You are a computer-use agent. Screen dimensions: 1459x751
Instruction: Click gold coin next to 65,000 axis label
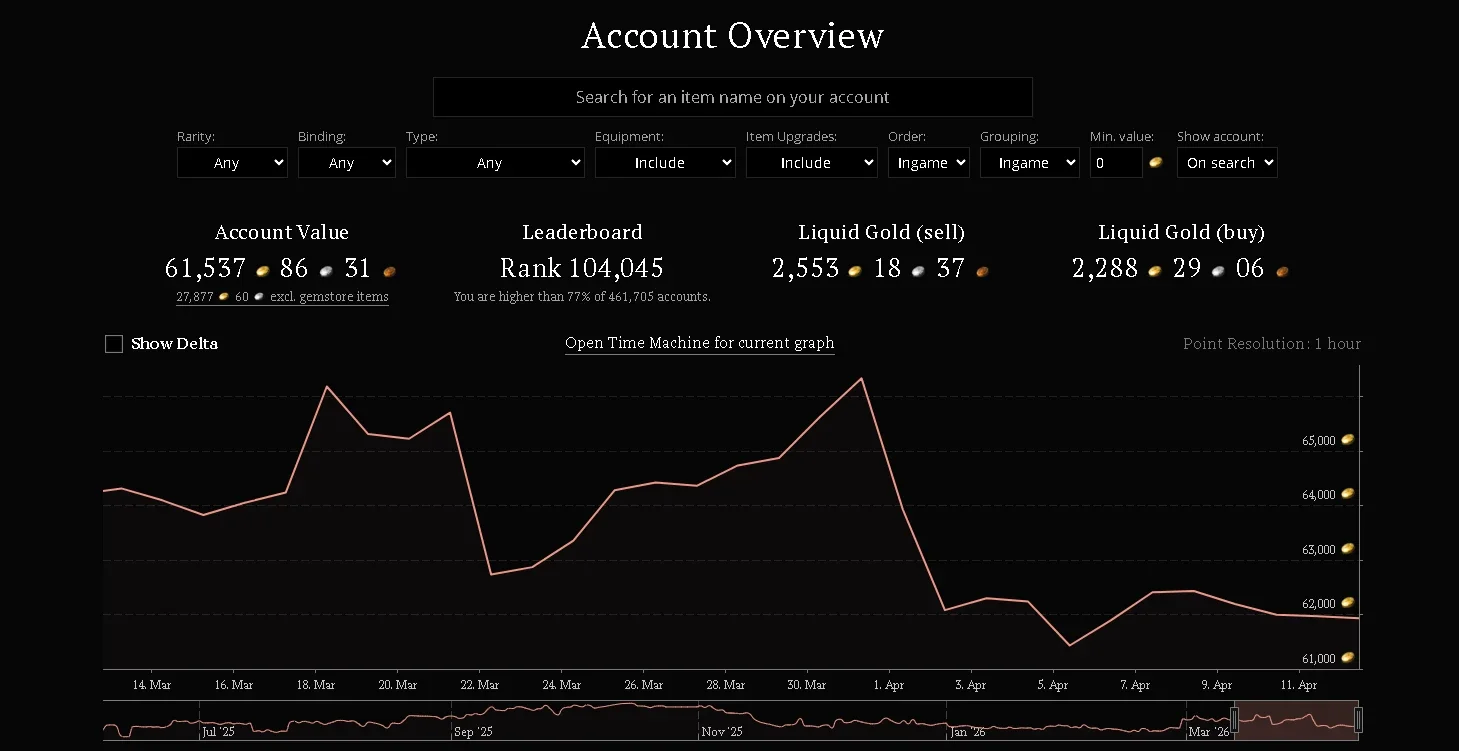coord(1348,439)
